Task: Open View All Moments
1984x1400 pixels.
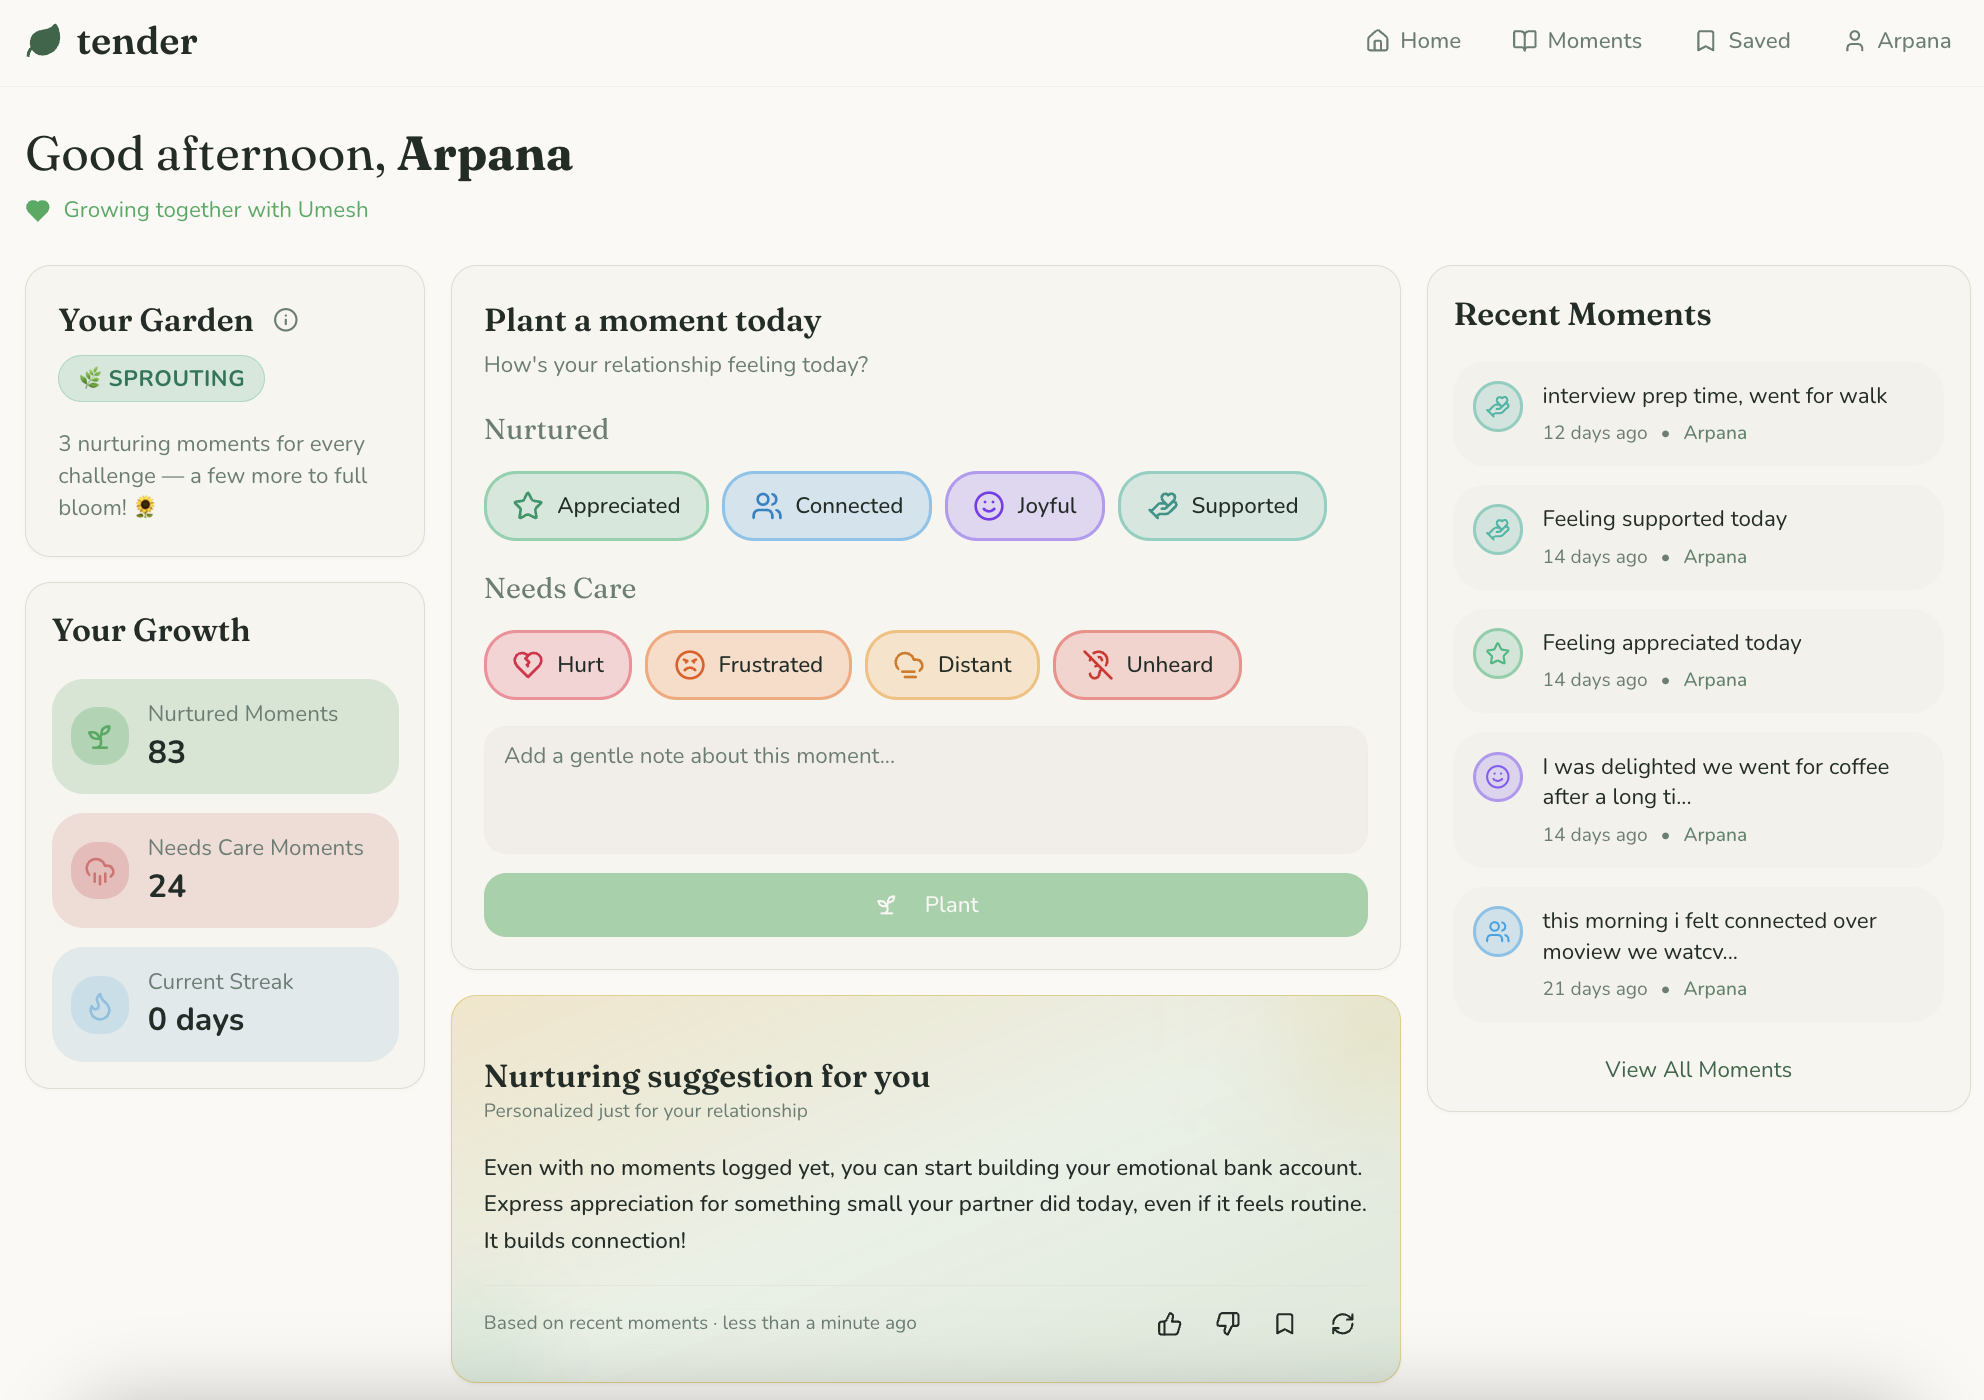Action: 1697,1069
